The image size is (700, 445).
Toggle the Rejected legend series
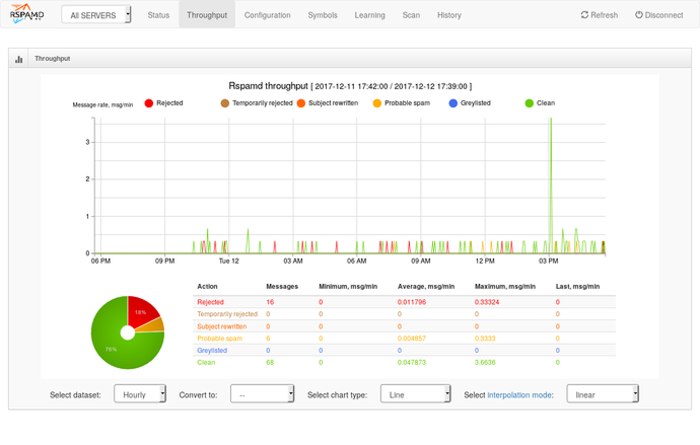[149, 103]
